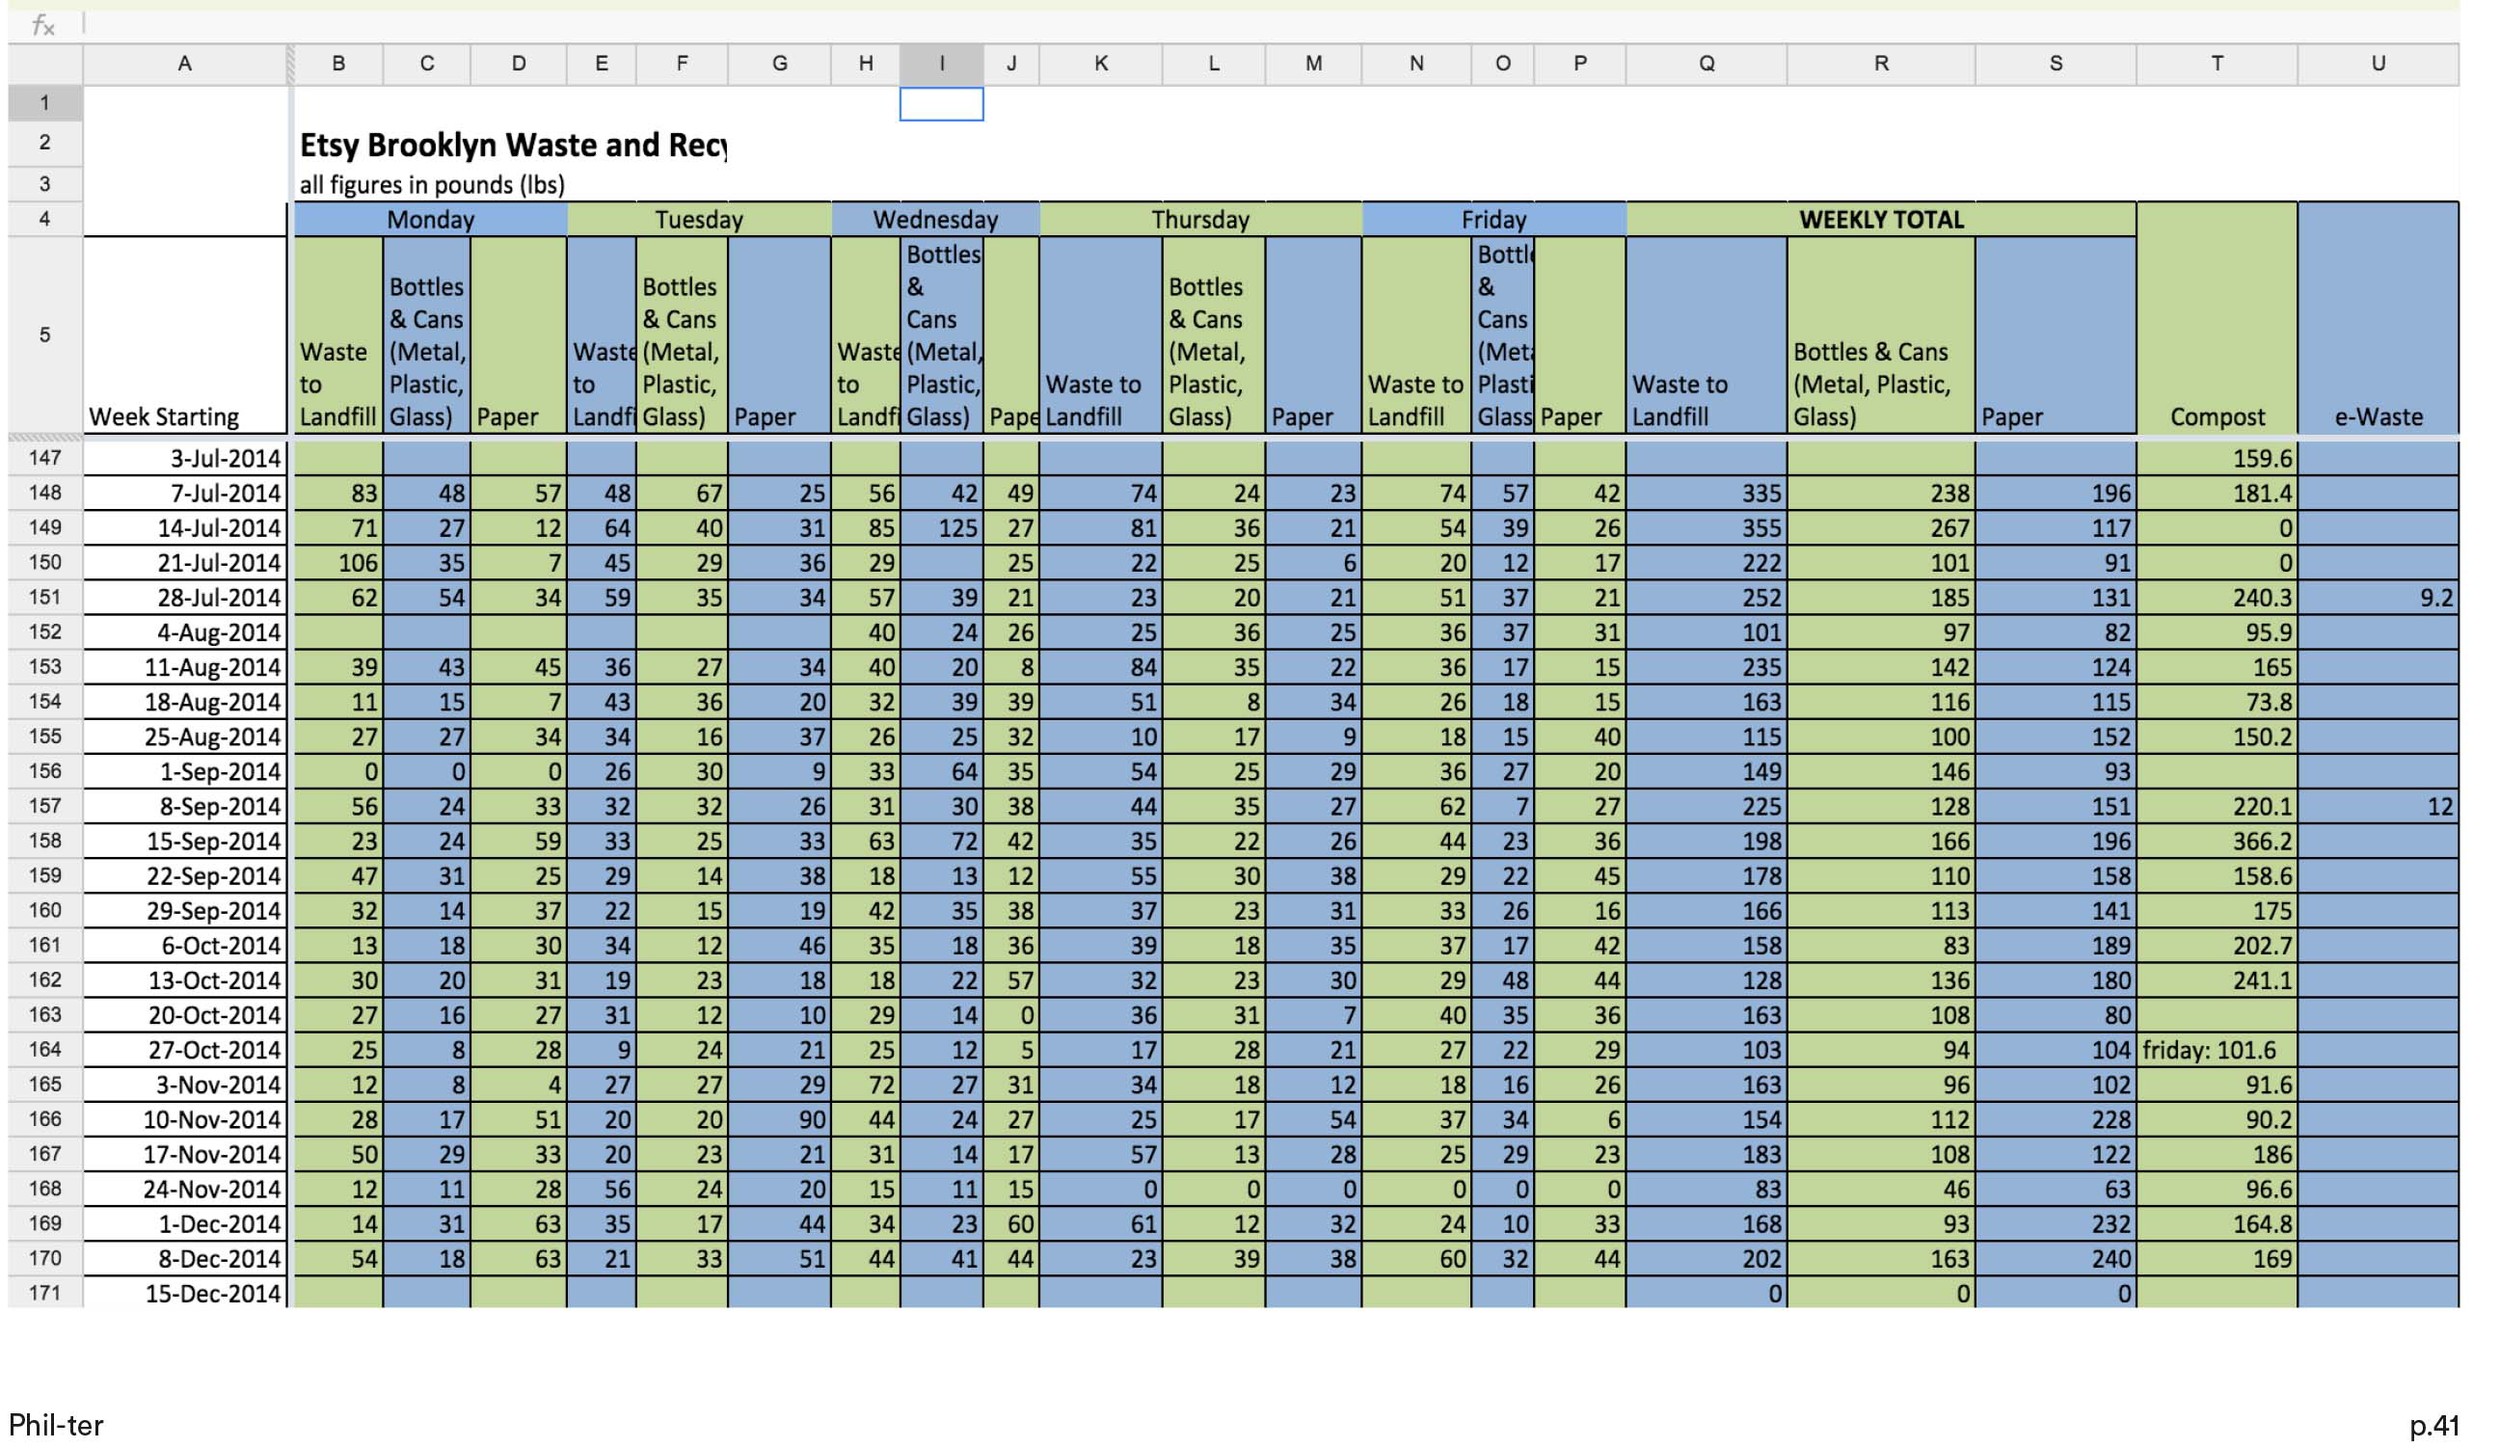Click the 3-Jul-2014 date cell
This screenshot has width=2500, height=1448.
point(185,458)
